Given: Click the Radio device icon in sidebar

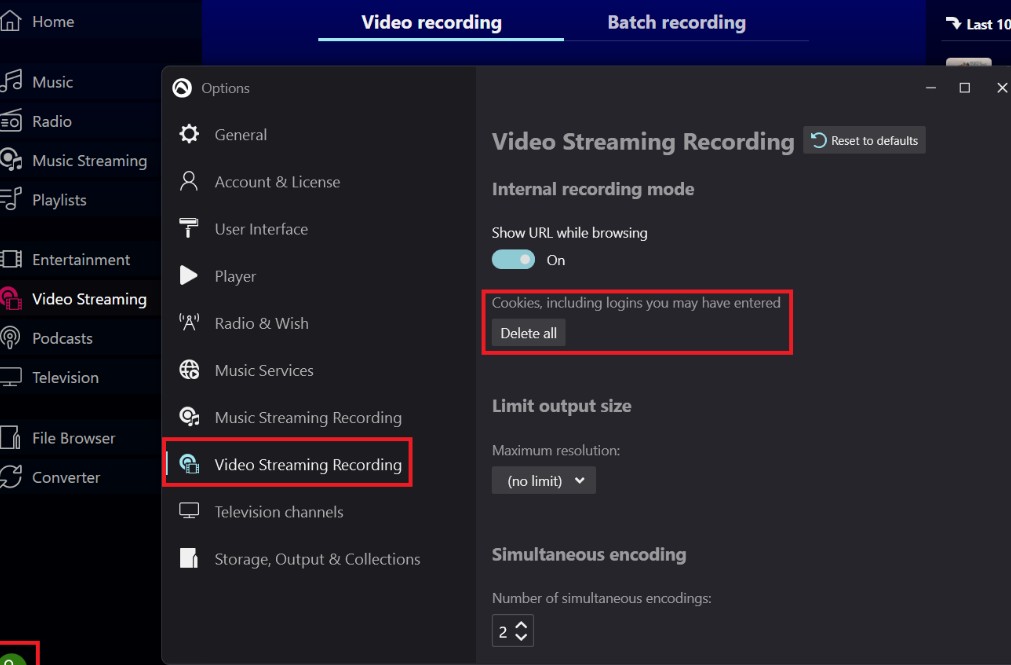Looking at the screenshot, I should (x=11, y=121).
